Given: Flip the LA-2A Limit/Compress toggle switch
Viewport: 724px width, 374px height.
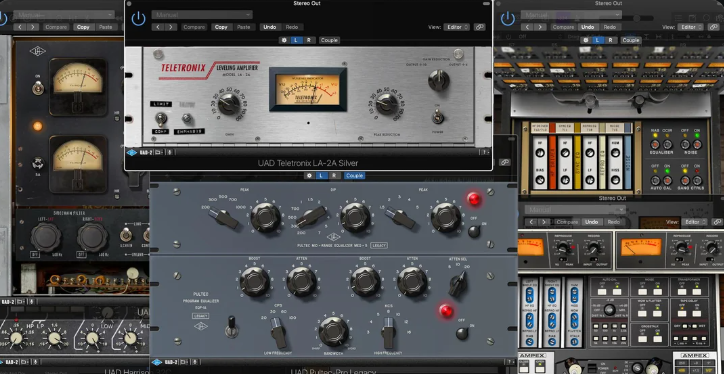Looking at the screenshot, I should (160, 120).
